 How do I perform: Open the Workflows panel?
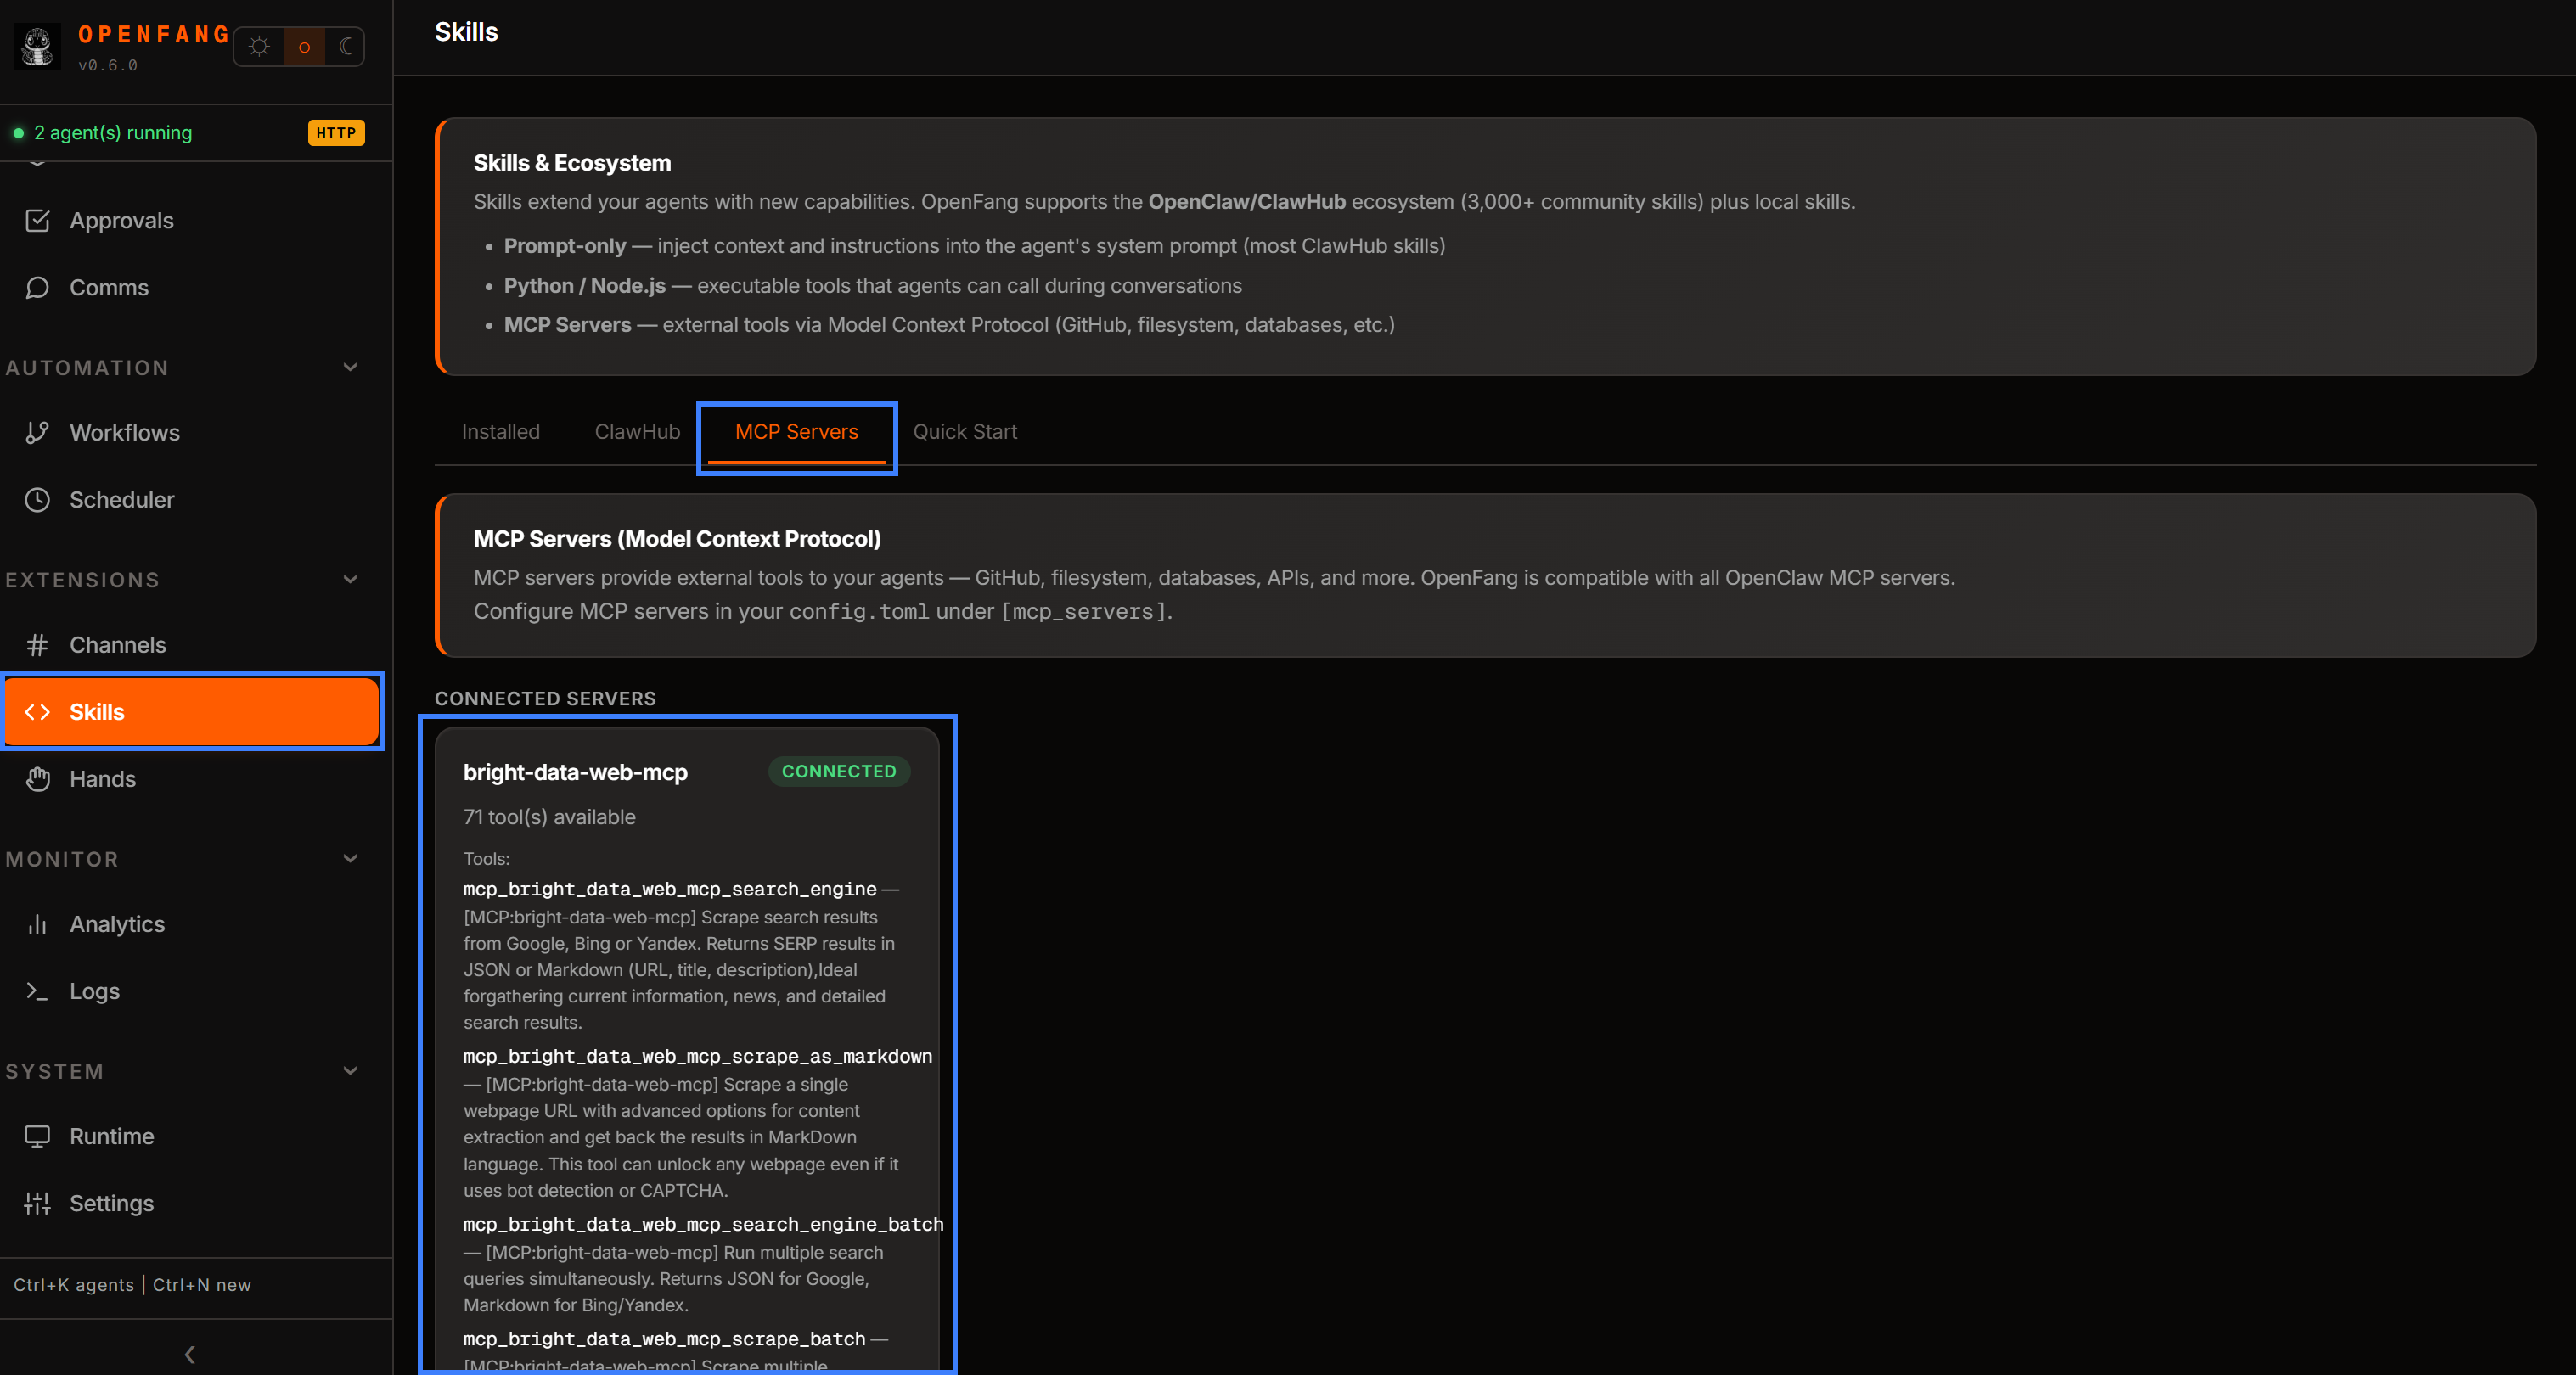pyautogui.click(x=123, y=432)
